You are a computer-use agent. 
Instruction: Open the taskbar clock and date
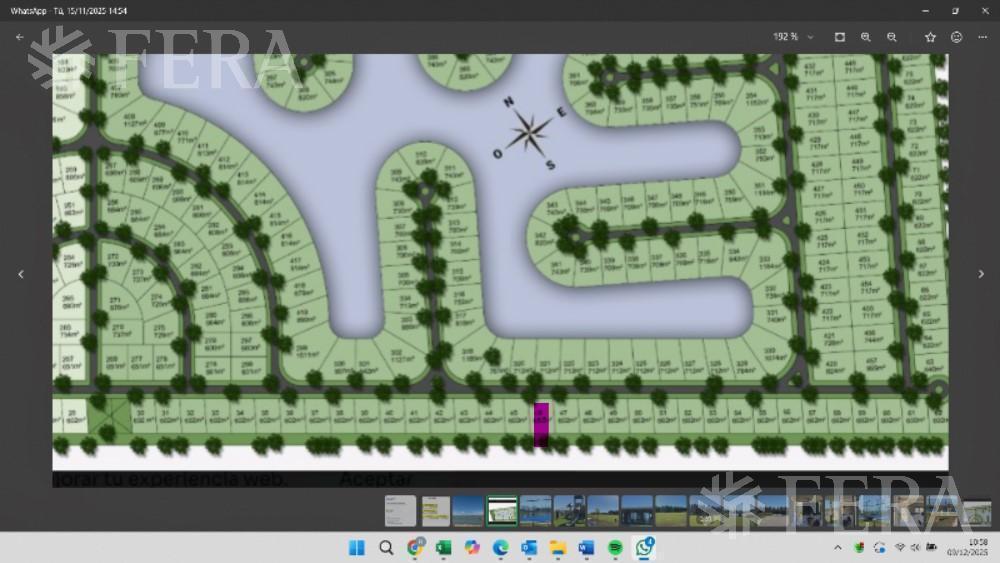(x=969, y=547)
